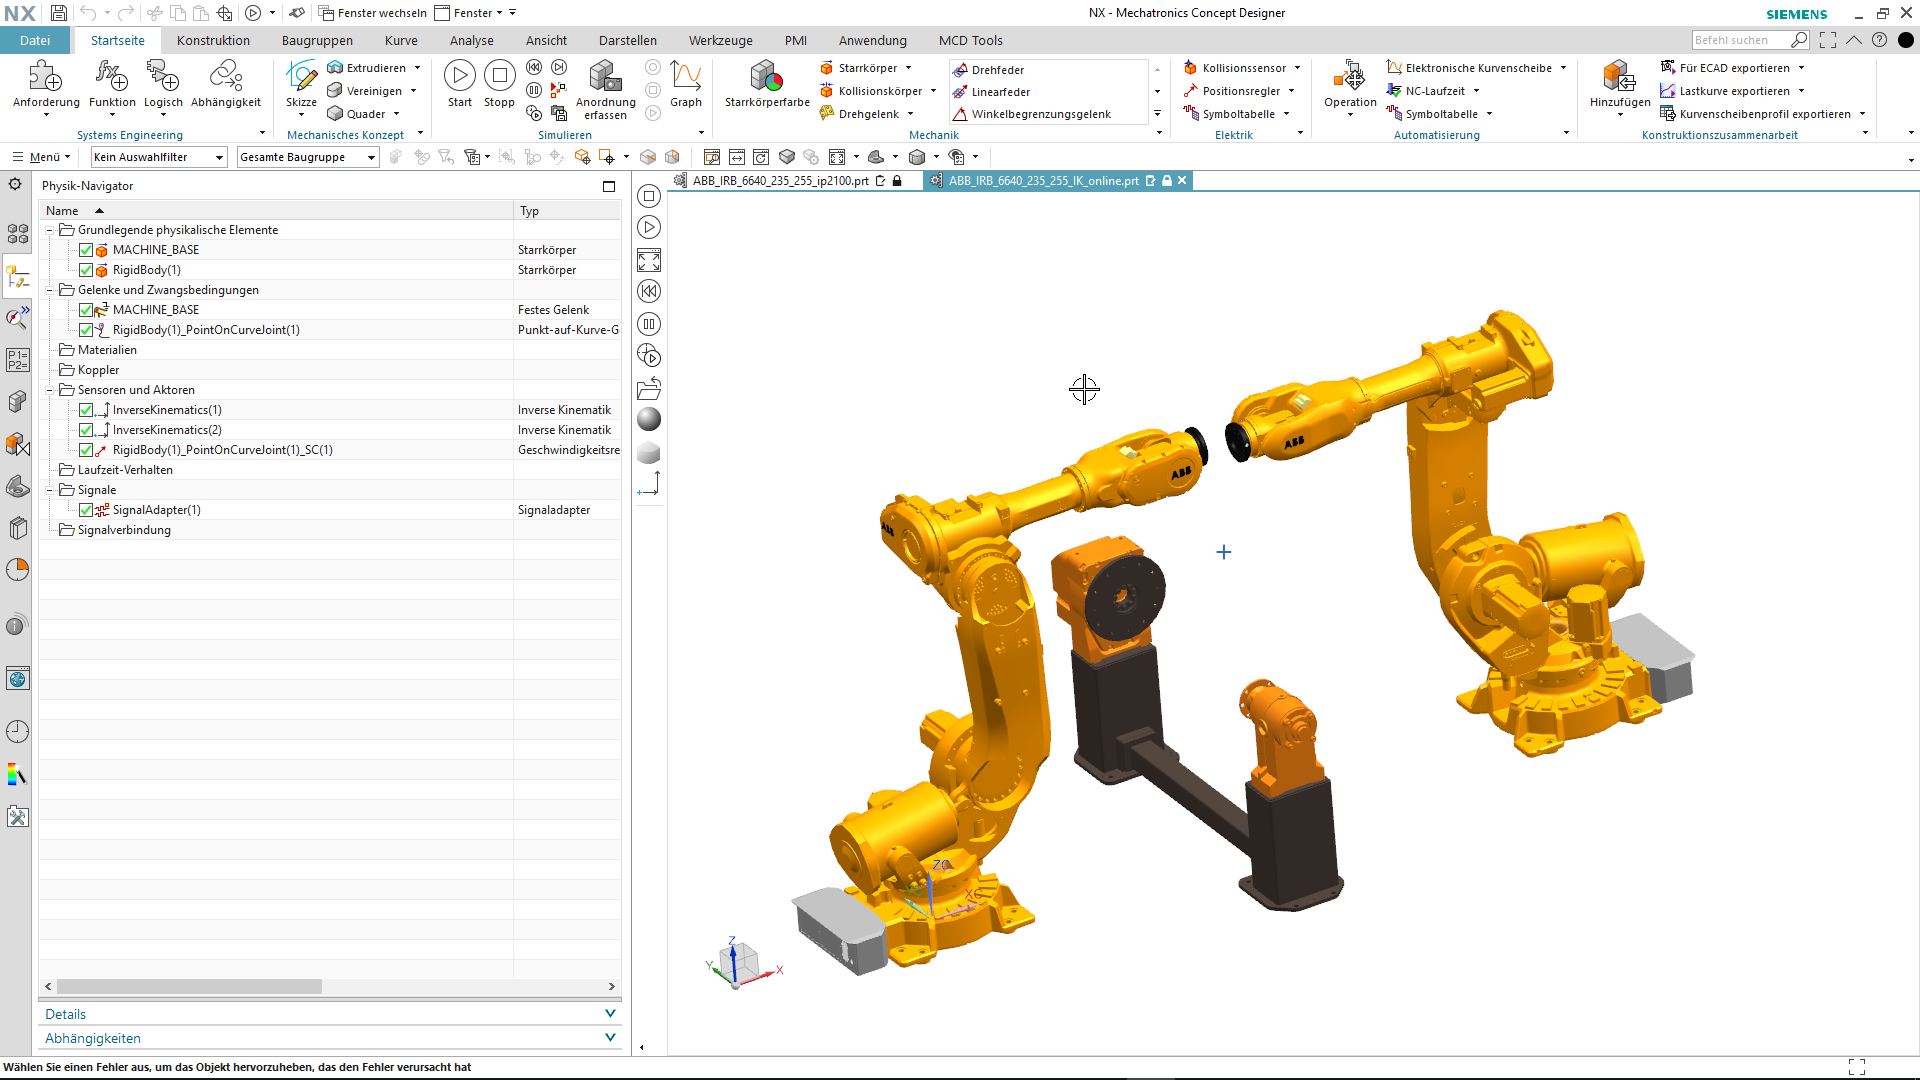The width and height of the screenshot is (1920, 1080).
Task: Select the Funktion tool icon
Action: [x=112, y=76]
